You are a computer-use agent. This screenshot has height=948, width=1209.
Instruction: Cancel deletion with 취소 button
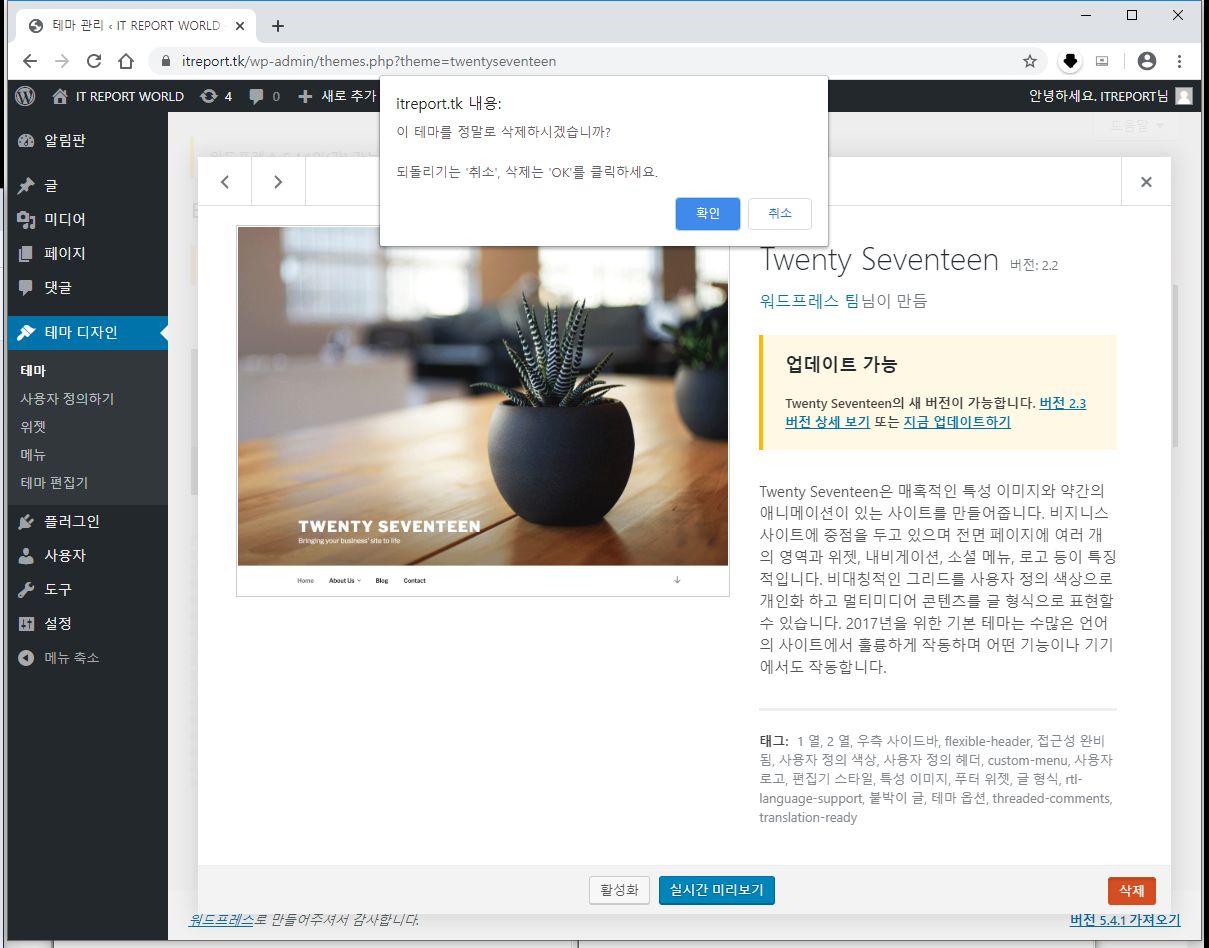pyautogui.click(x=780, y=214)
